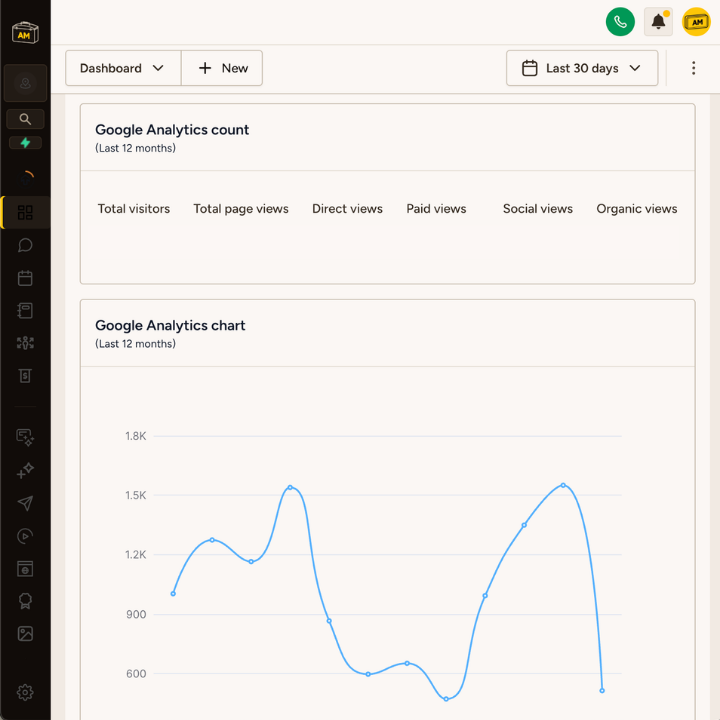
Task: Open the Last 30 days date range
Action: pyautogui.click(x=582, y=68)
